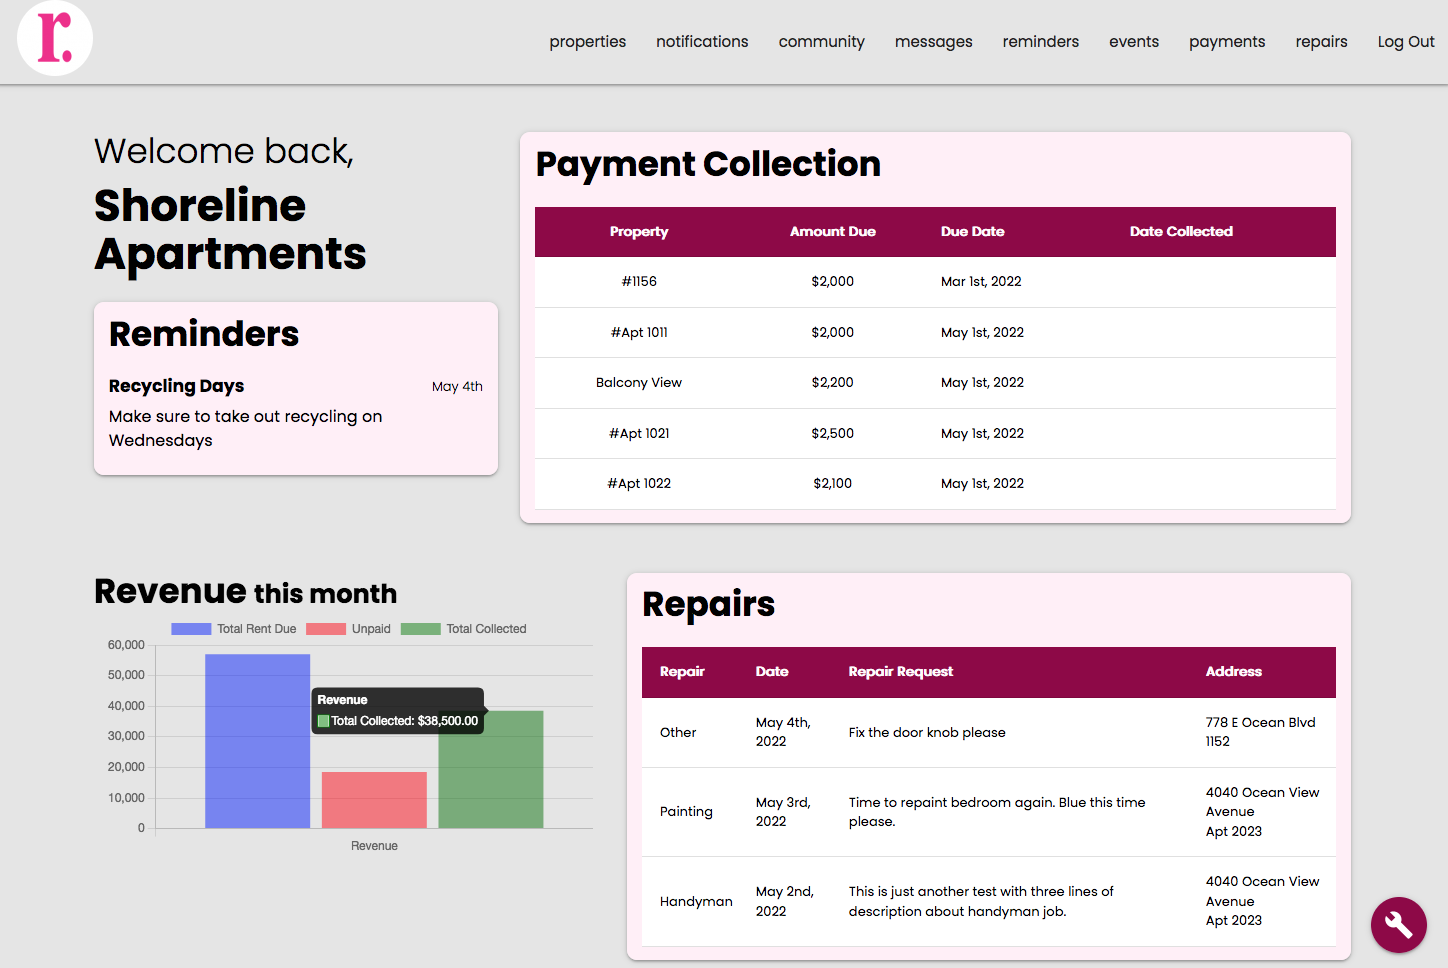Click the Repair column header
The height and width of the screenshot is (968, 1448).
pos(682,672)
